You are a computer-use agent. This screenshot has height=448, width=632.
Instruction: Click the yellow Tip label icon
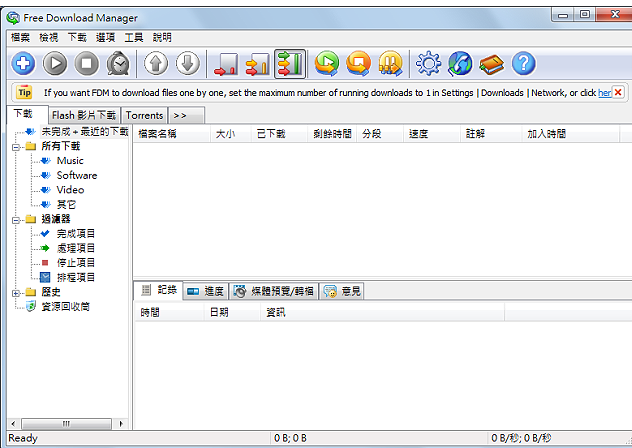point(24,92)
